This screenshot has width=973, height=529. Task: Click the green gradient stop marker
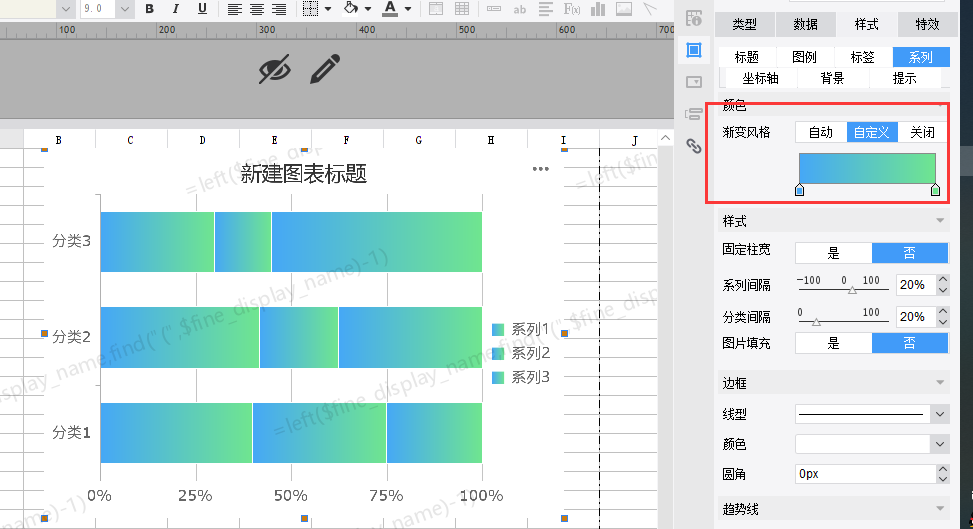[935, 190]
